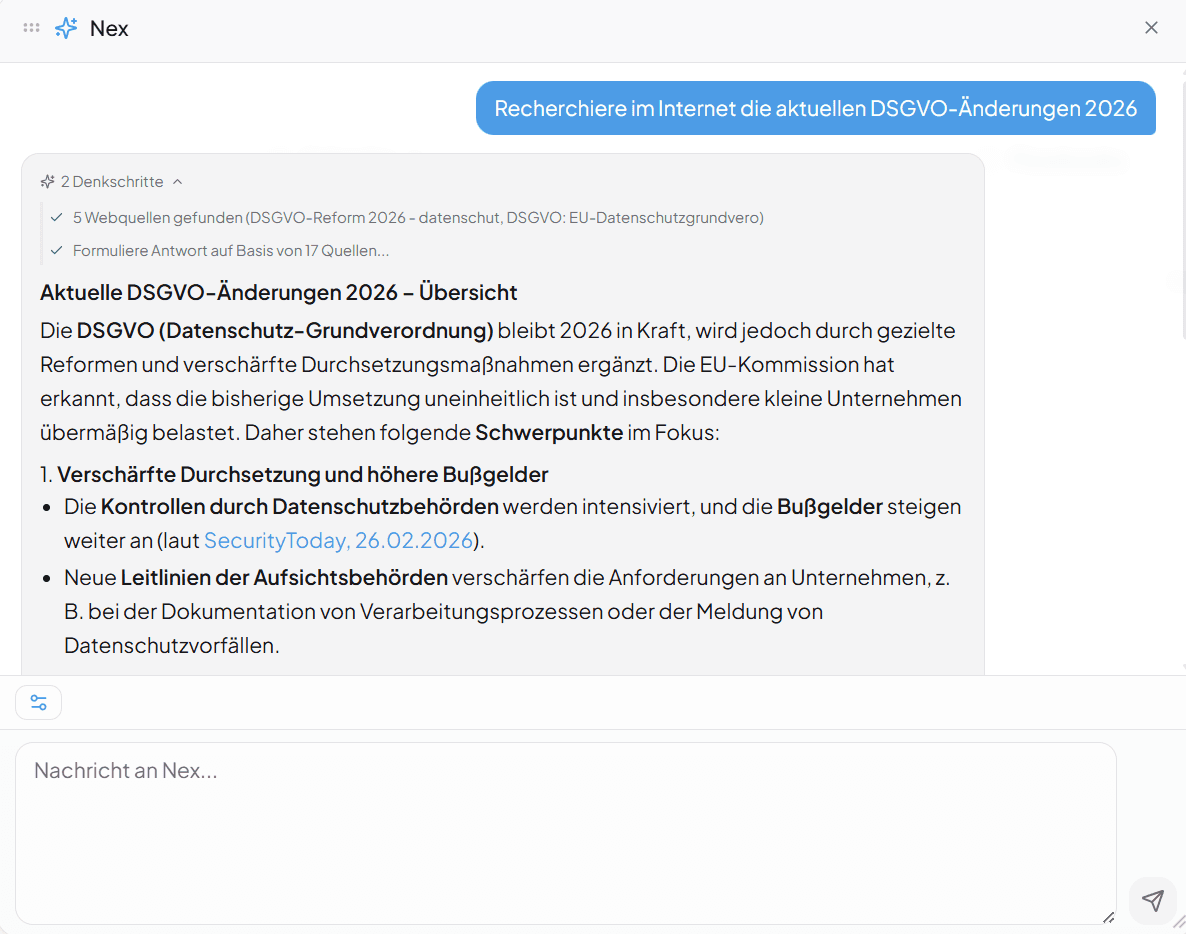The width and height of the screenshot is (1186, 934).
Task: Click the blue Nex sparkle logo
Action: pos(65,27)
